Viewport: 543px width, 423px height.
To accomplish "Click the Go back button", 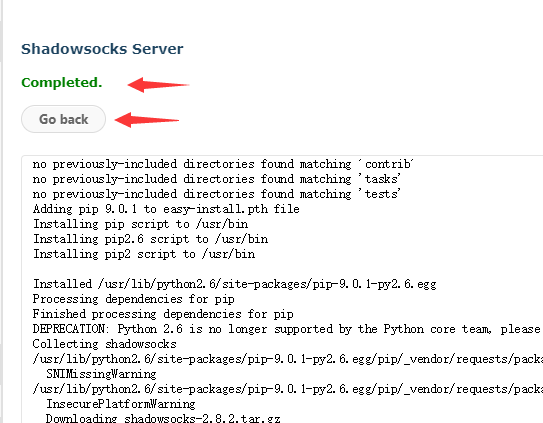I will (63, 119).
